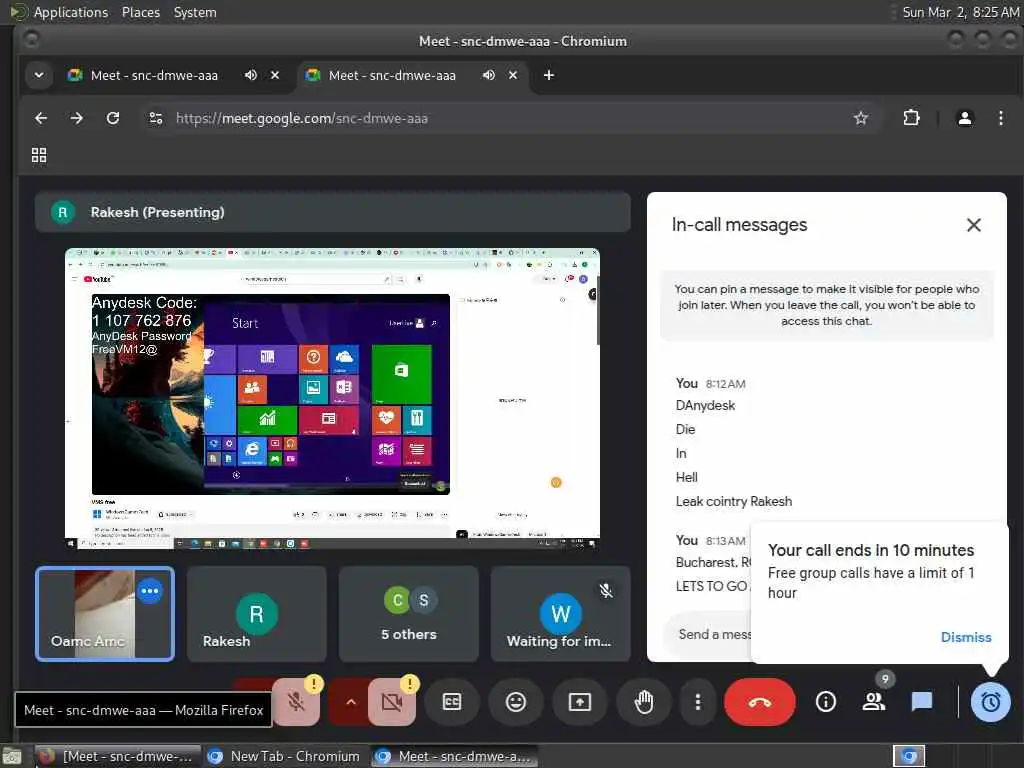Click the date and time clock in panel
Viewport: 1024px width, 768px height.
point(960,12)
